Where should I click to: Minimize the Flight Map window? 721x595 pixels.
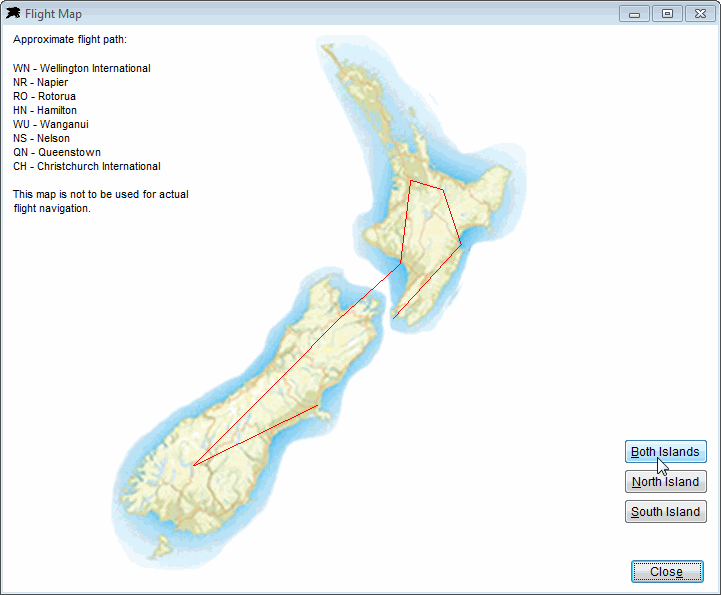click(x=634, y=14)
